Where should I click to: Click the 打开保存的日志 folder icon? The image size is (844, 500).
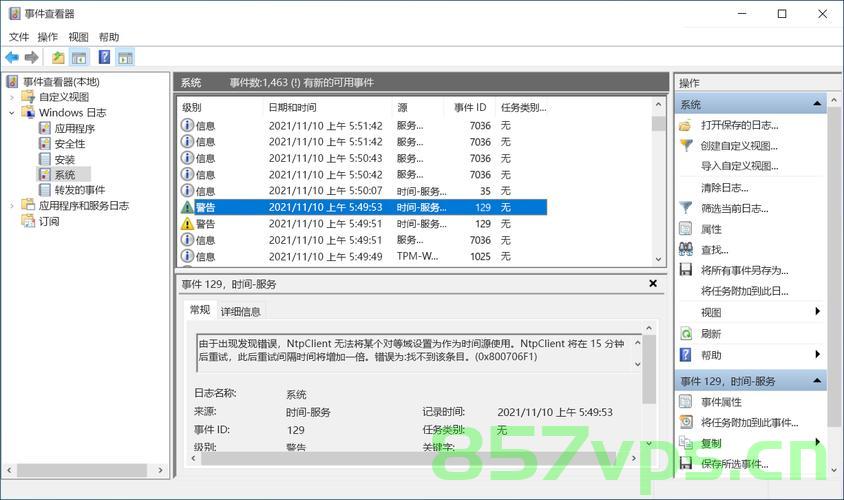coord(685,125)
